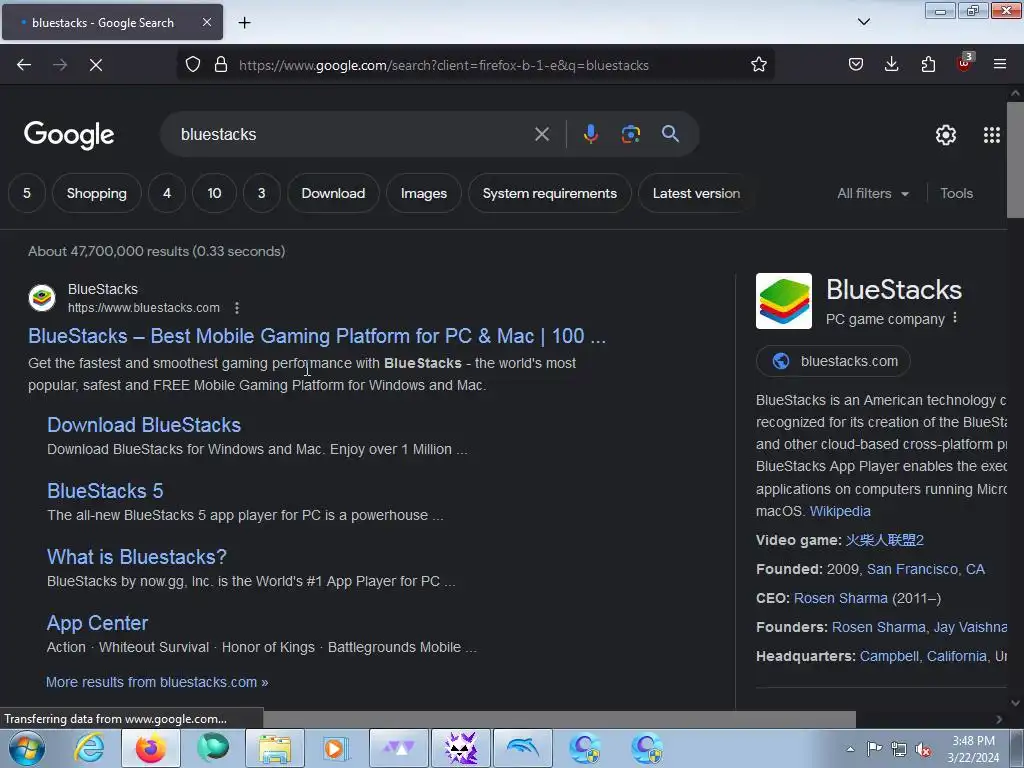1024x768 pixels.
Task: Select the Download filter chip
Action: [x=333, y=193]
